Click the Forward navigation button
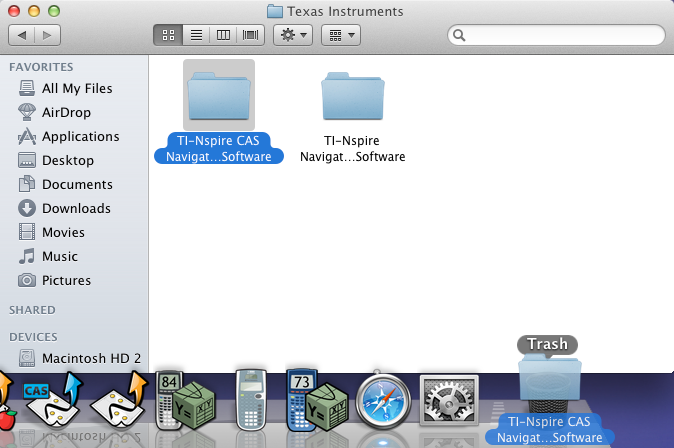Image resolution: width=674 pixels, height=448 pixels. click(x=47, y=35)
